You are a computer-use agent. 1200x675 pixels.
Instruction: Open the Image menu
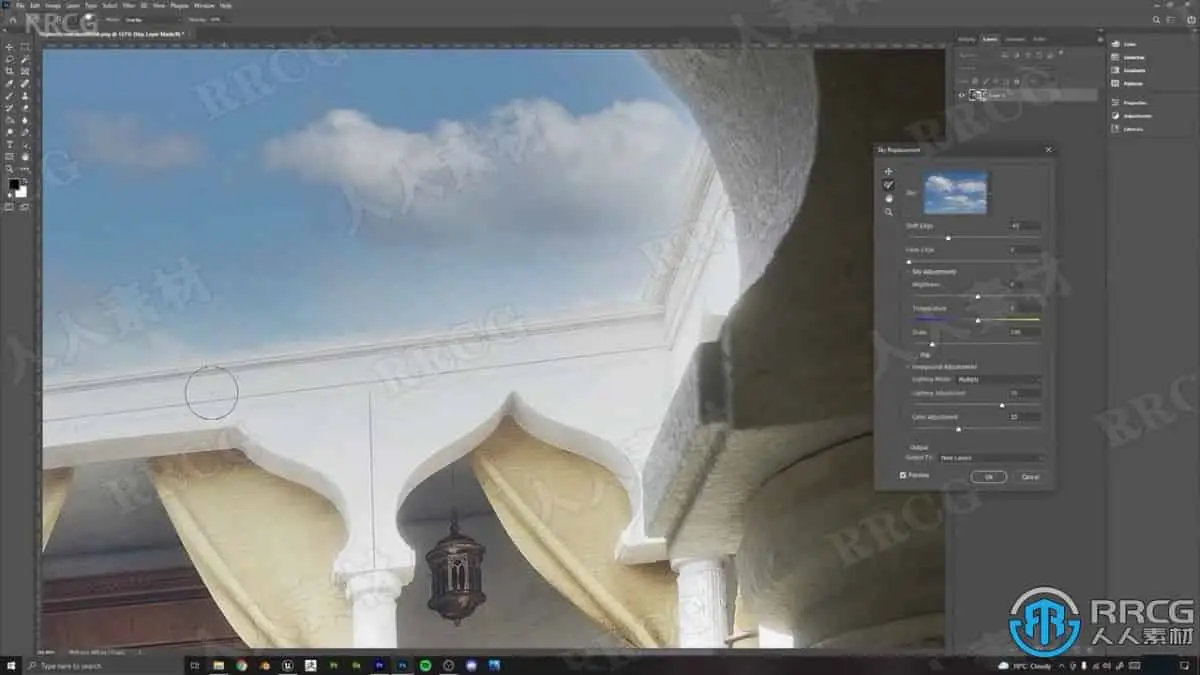pyautogui.click(x=52, y=5)
